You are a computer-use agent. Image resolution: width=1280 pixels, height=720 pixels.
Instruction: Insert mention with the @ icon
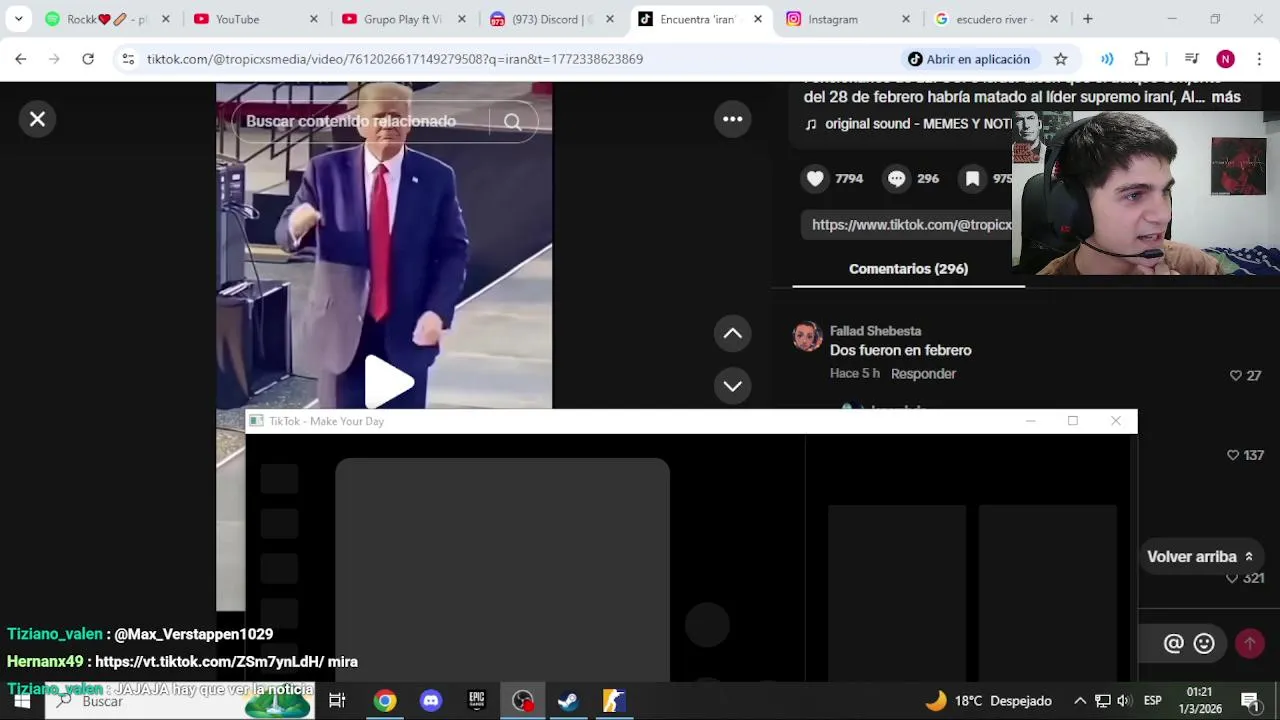[x=1174, y=644]
